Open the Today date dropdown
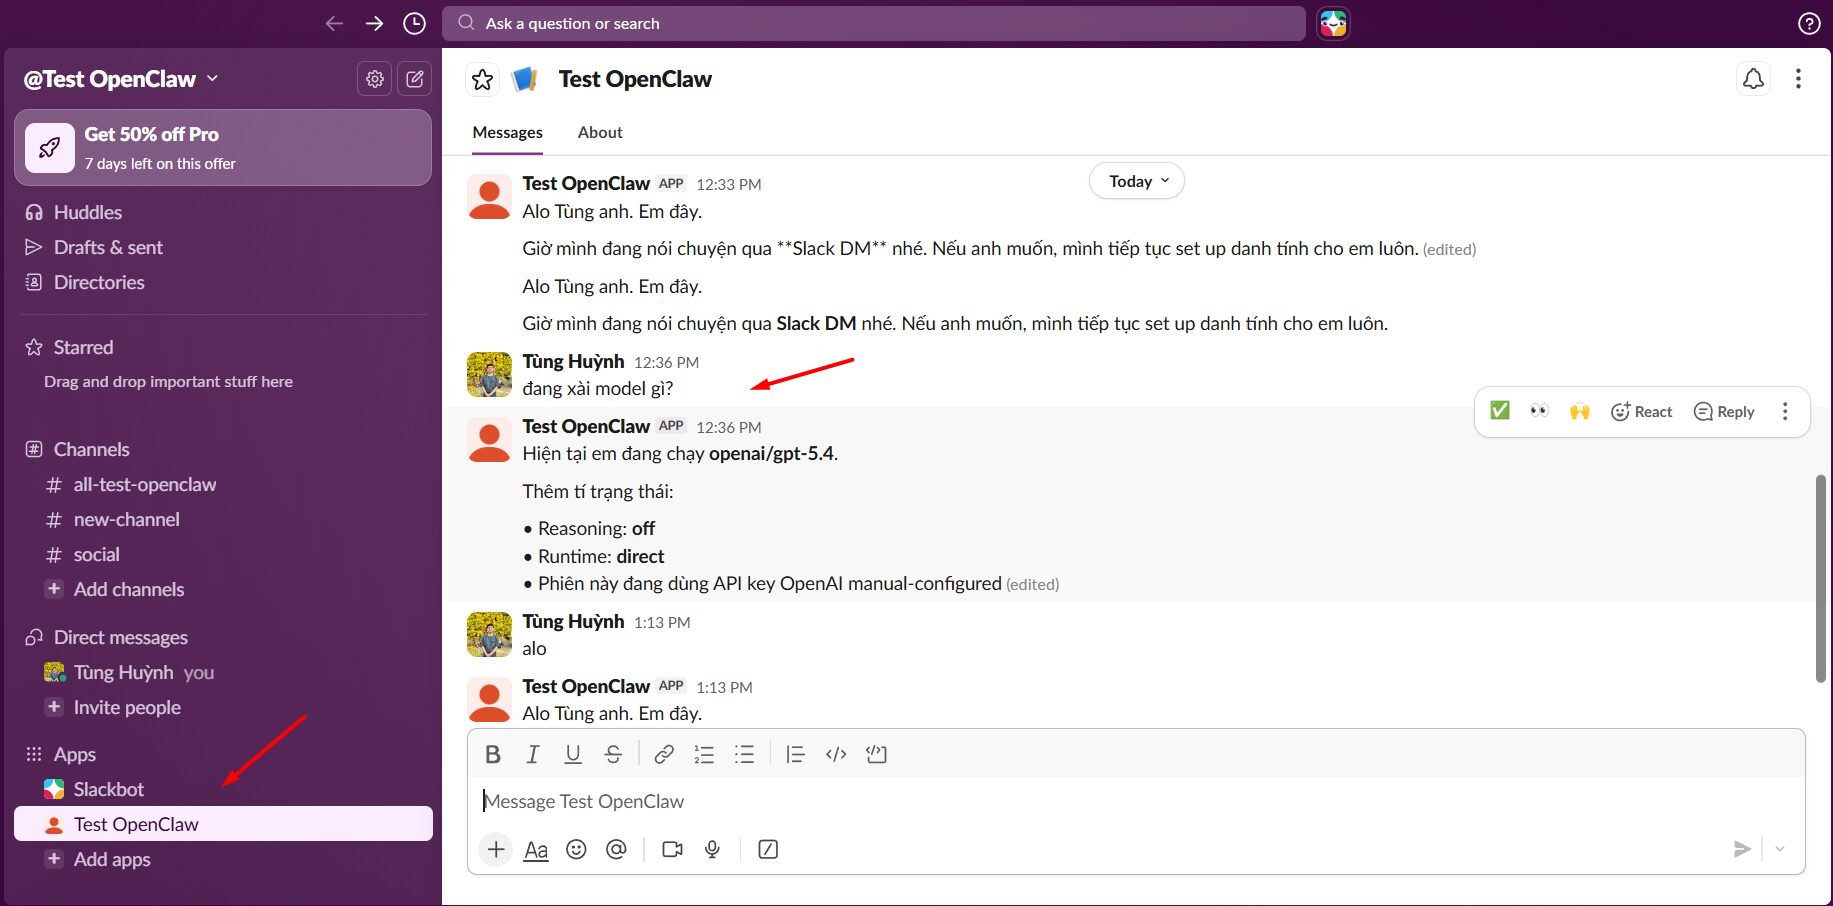Viewport: 1833px width, 906px height. click(x=1136, y=180)
